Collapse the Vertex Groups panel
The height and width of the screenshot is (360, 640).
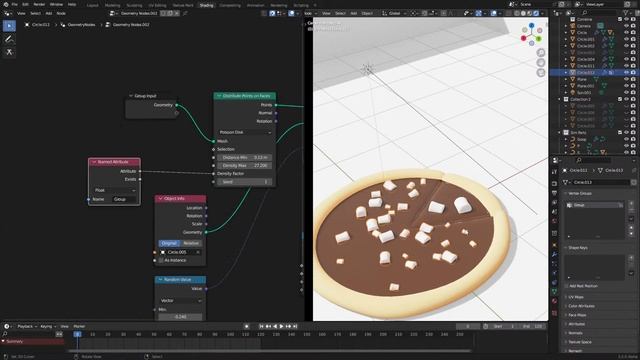tap(566, 193)
